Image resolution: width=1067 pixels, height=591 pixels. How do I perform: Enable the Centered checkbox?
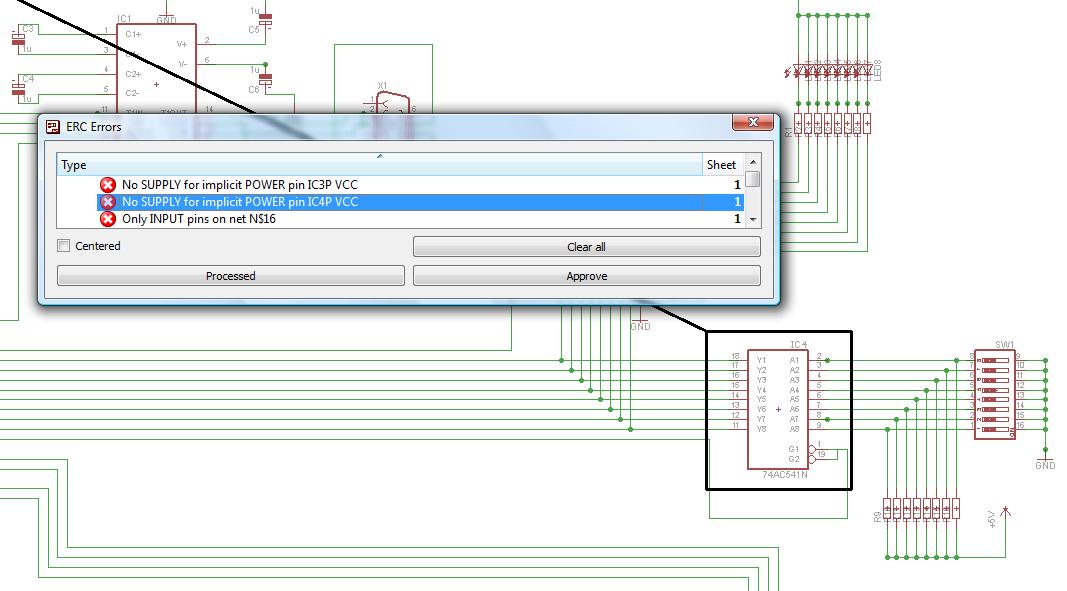click(x=64, y=246)
